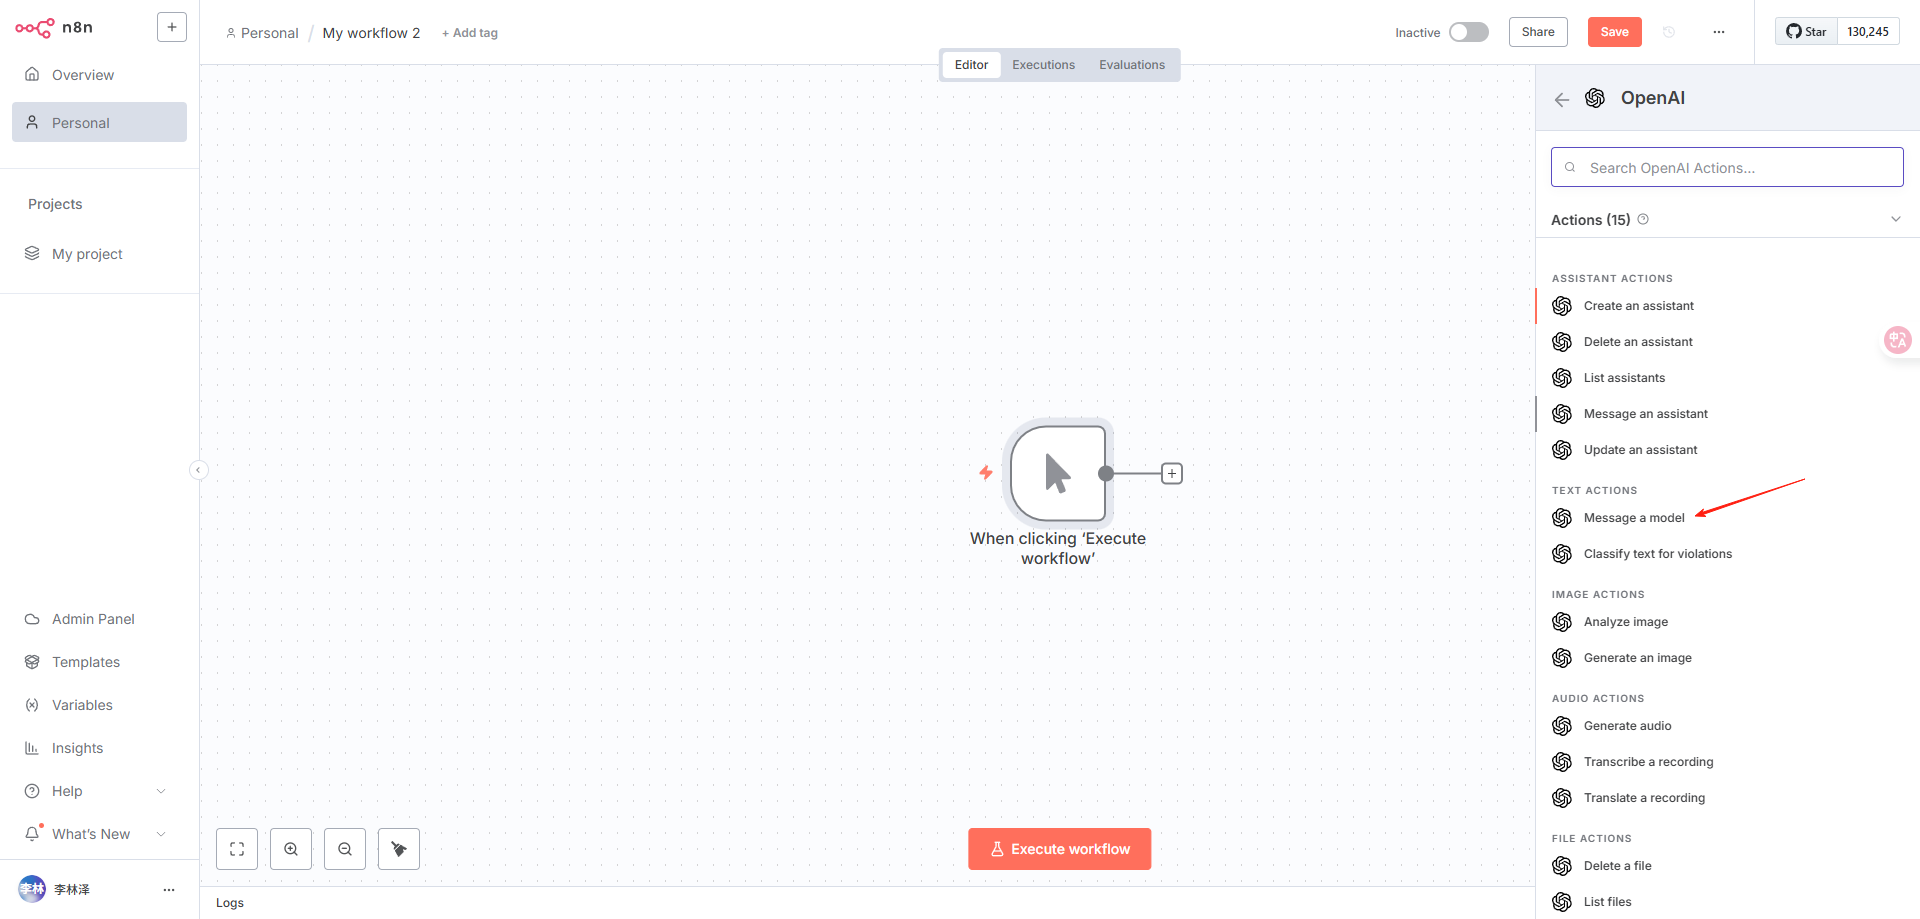
Task: Open the three-dots workflow options menu
Action: (x=1718, y=32)
